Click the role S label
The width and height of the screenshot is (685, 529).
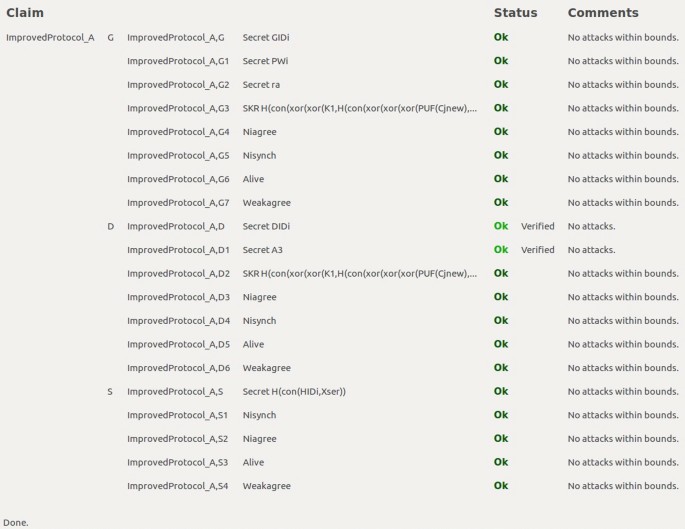click(x=110, y=391)
